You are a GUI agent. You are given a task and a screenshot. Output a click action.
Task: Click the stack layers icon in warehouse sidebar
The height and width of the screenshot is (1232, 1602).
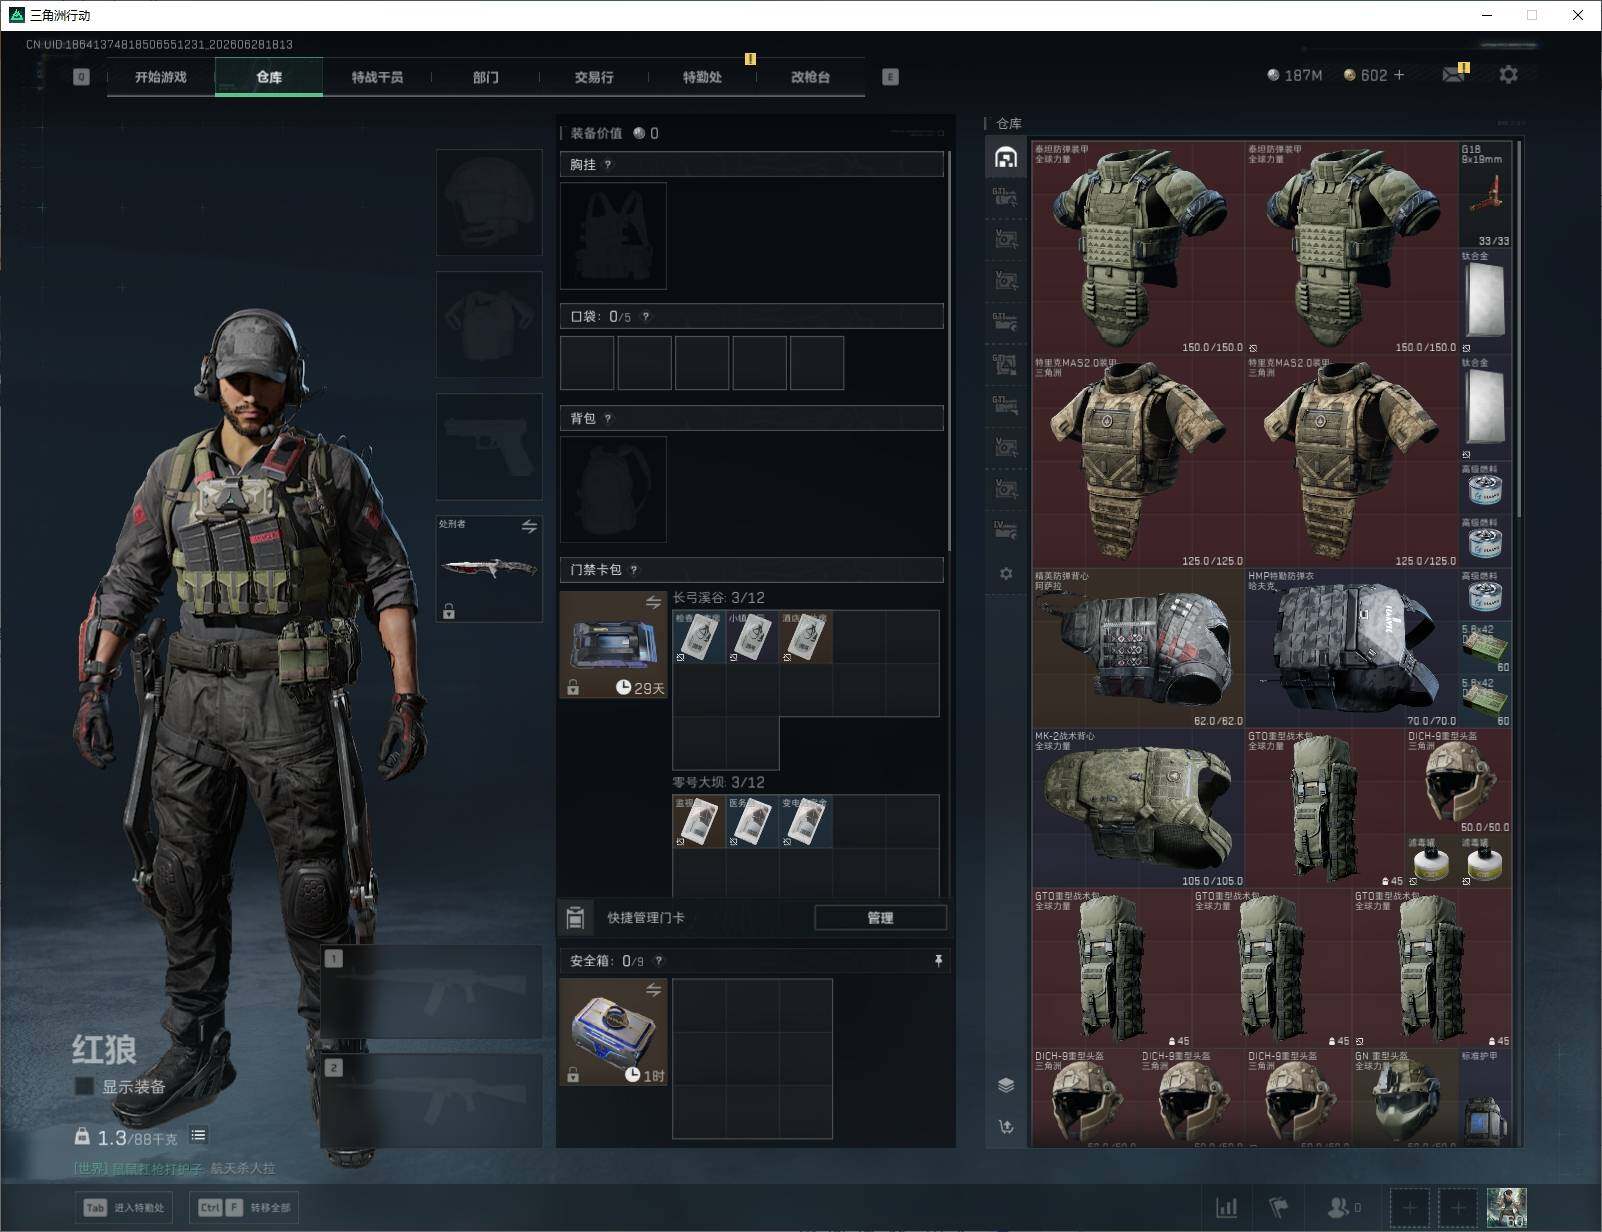[1006, 1085]
